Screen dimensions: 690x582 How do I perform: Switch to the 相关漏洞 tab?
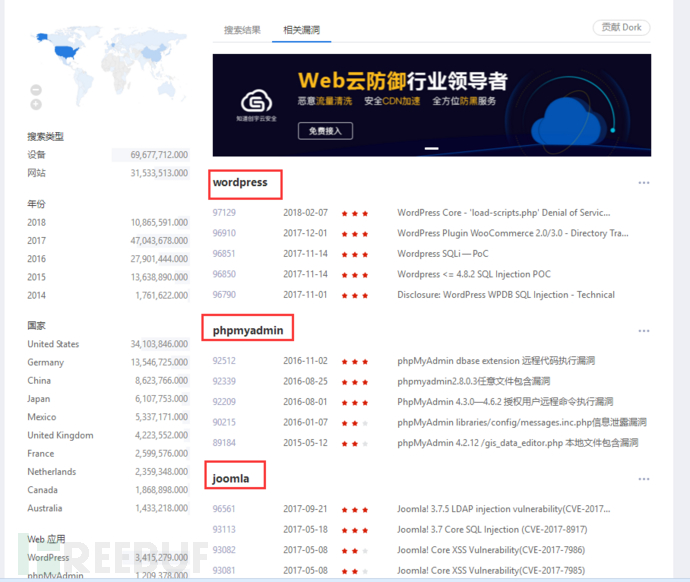(x=301, y=30)
